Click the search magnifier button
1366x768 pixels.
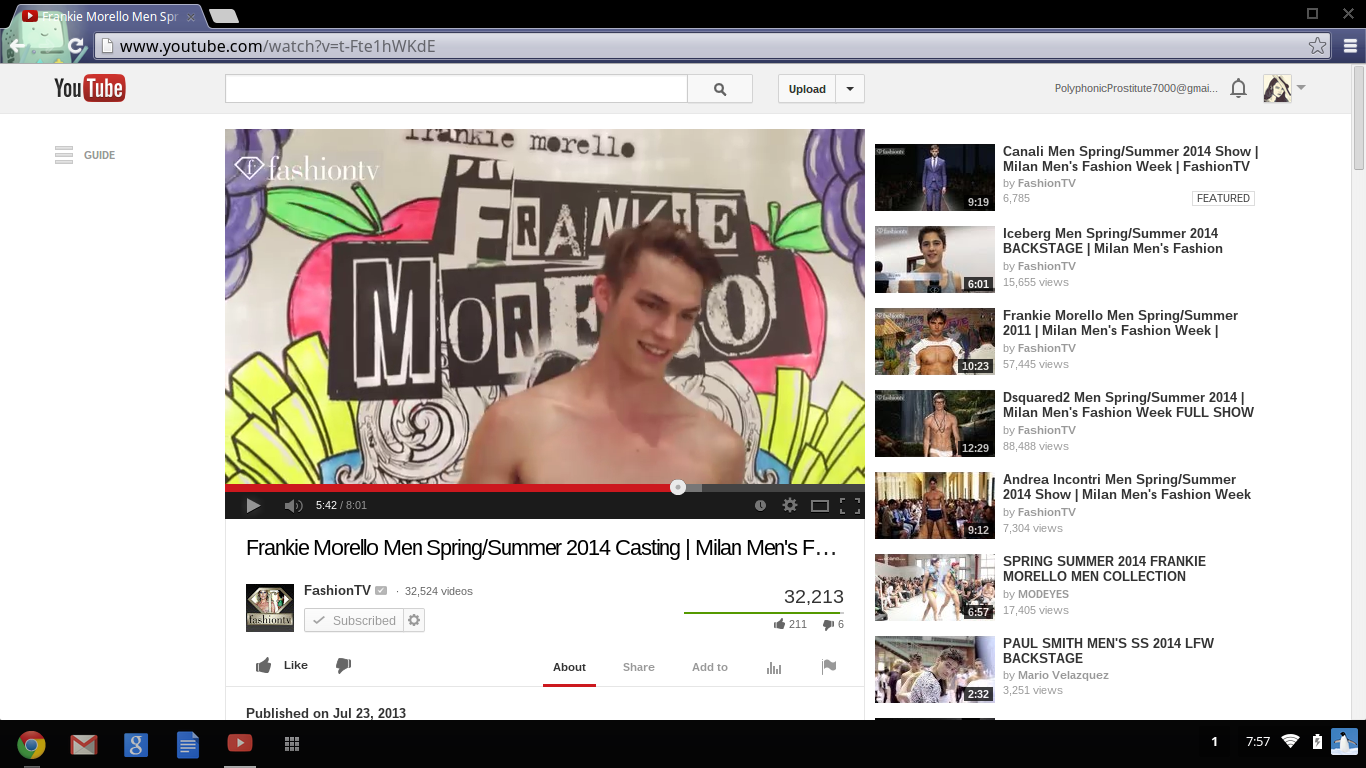point(720,89)
